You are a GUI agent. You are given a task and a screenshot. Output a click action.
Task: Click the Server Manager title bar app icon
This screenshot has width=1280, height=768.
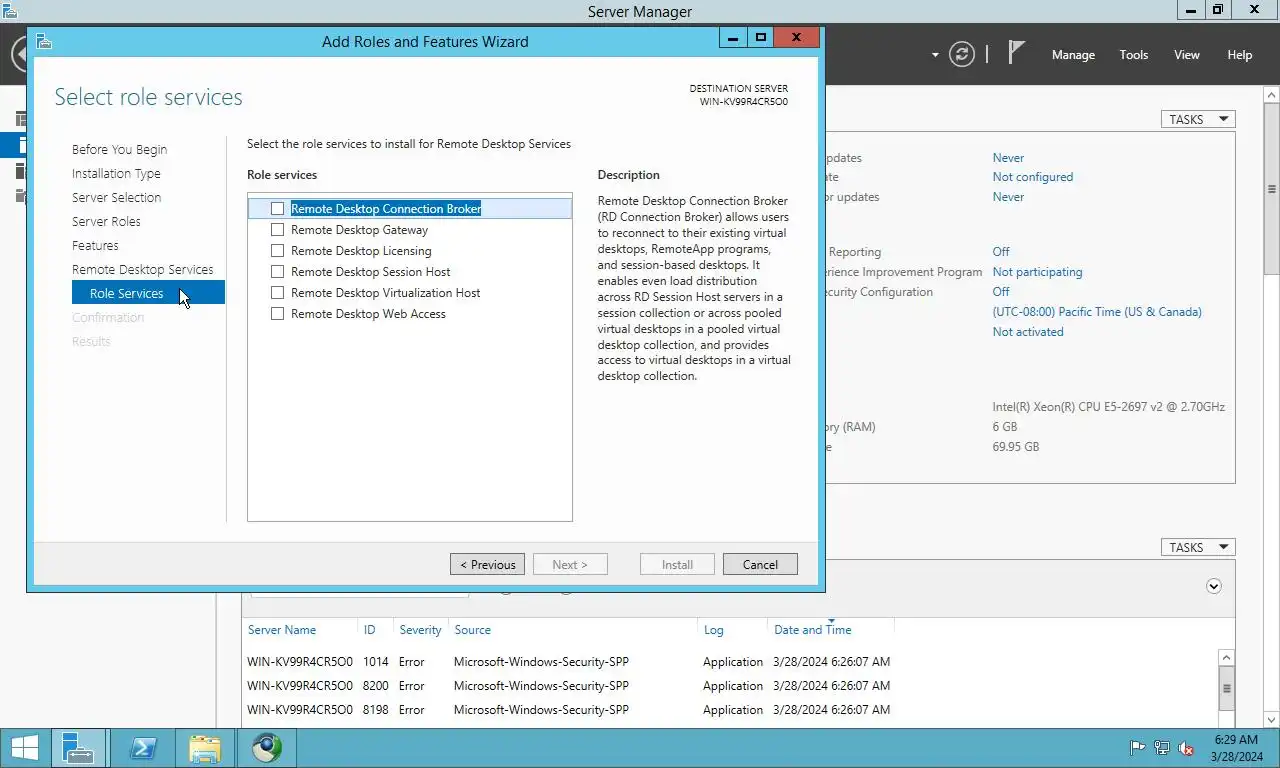click(9, 11)
